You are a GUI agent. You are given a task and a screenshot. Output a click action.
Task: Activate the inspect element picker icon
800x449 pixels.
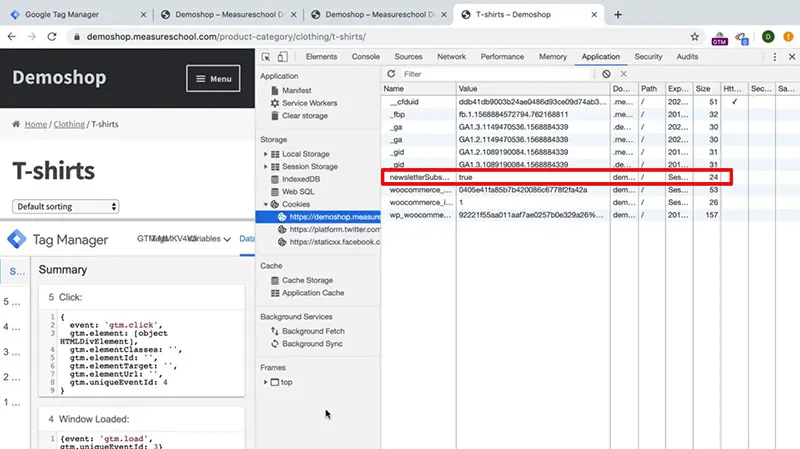click(266, 57)
